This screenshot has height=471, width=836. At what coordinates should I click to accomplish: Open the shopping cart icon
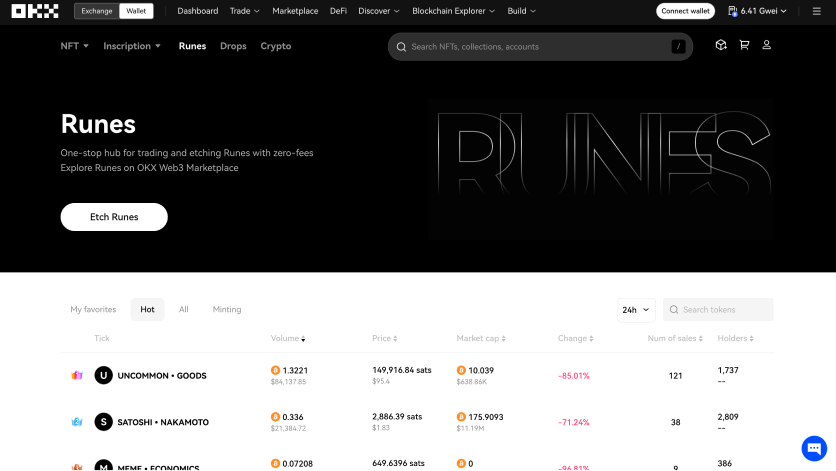coord(744,45)
